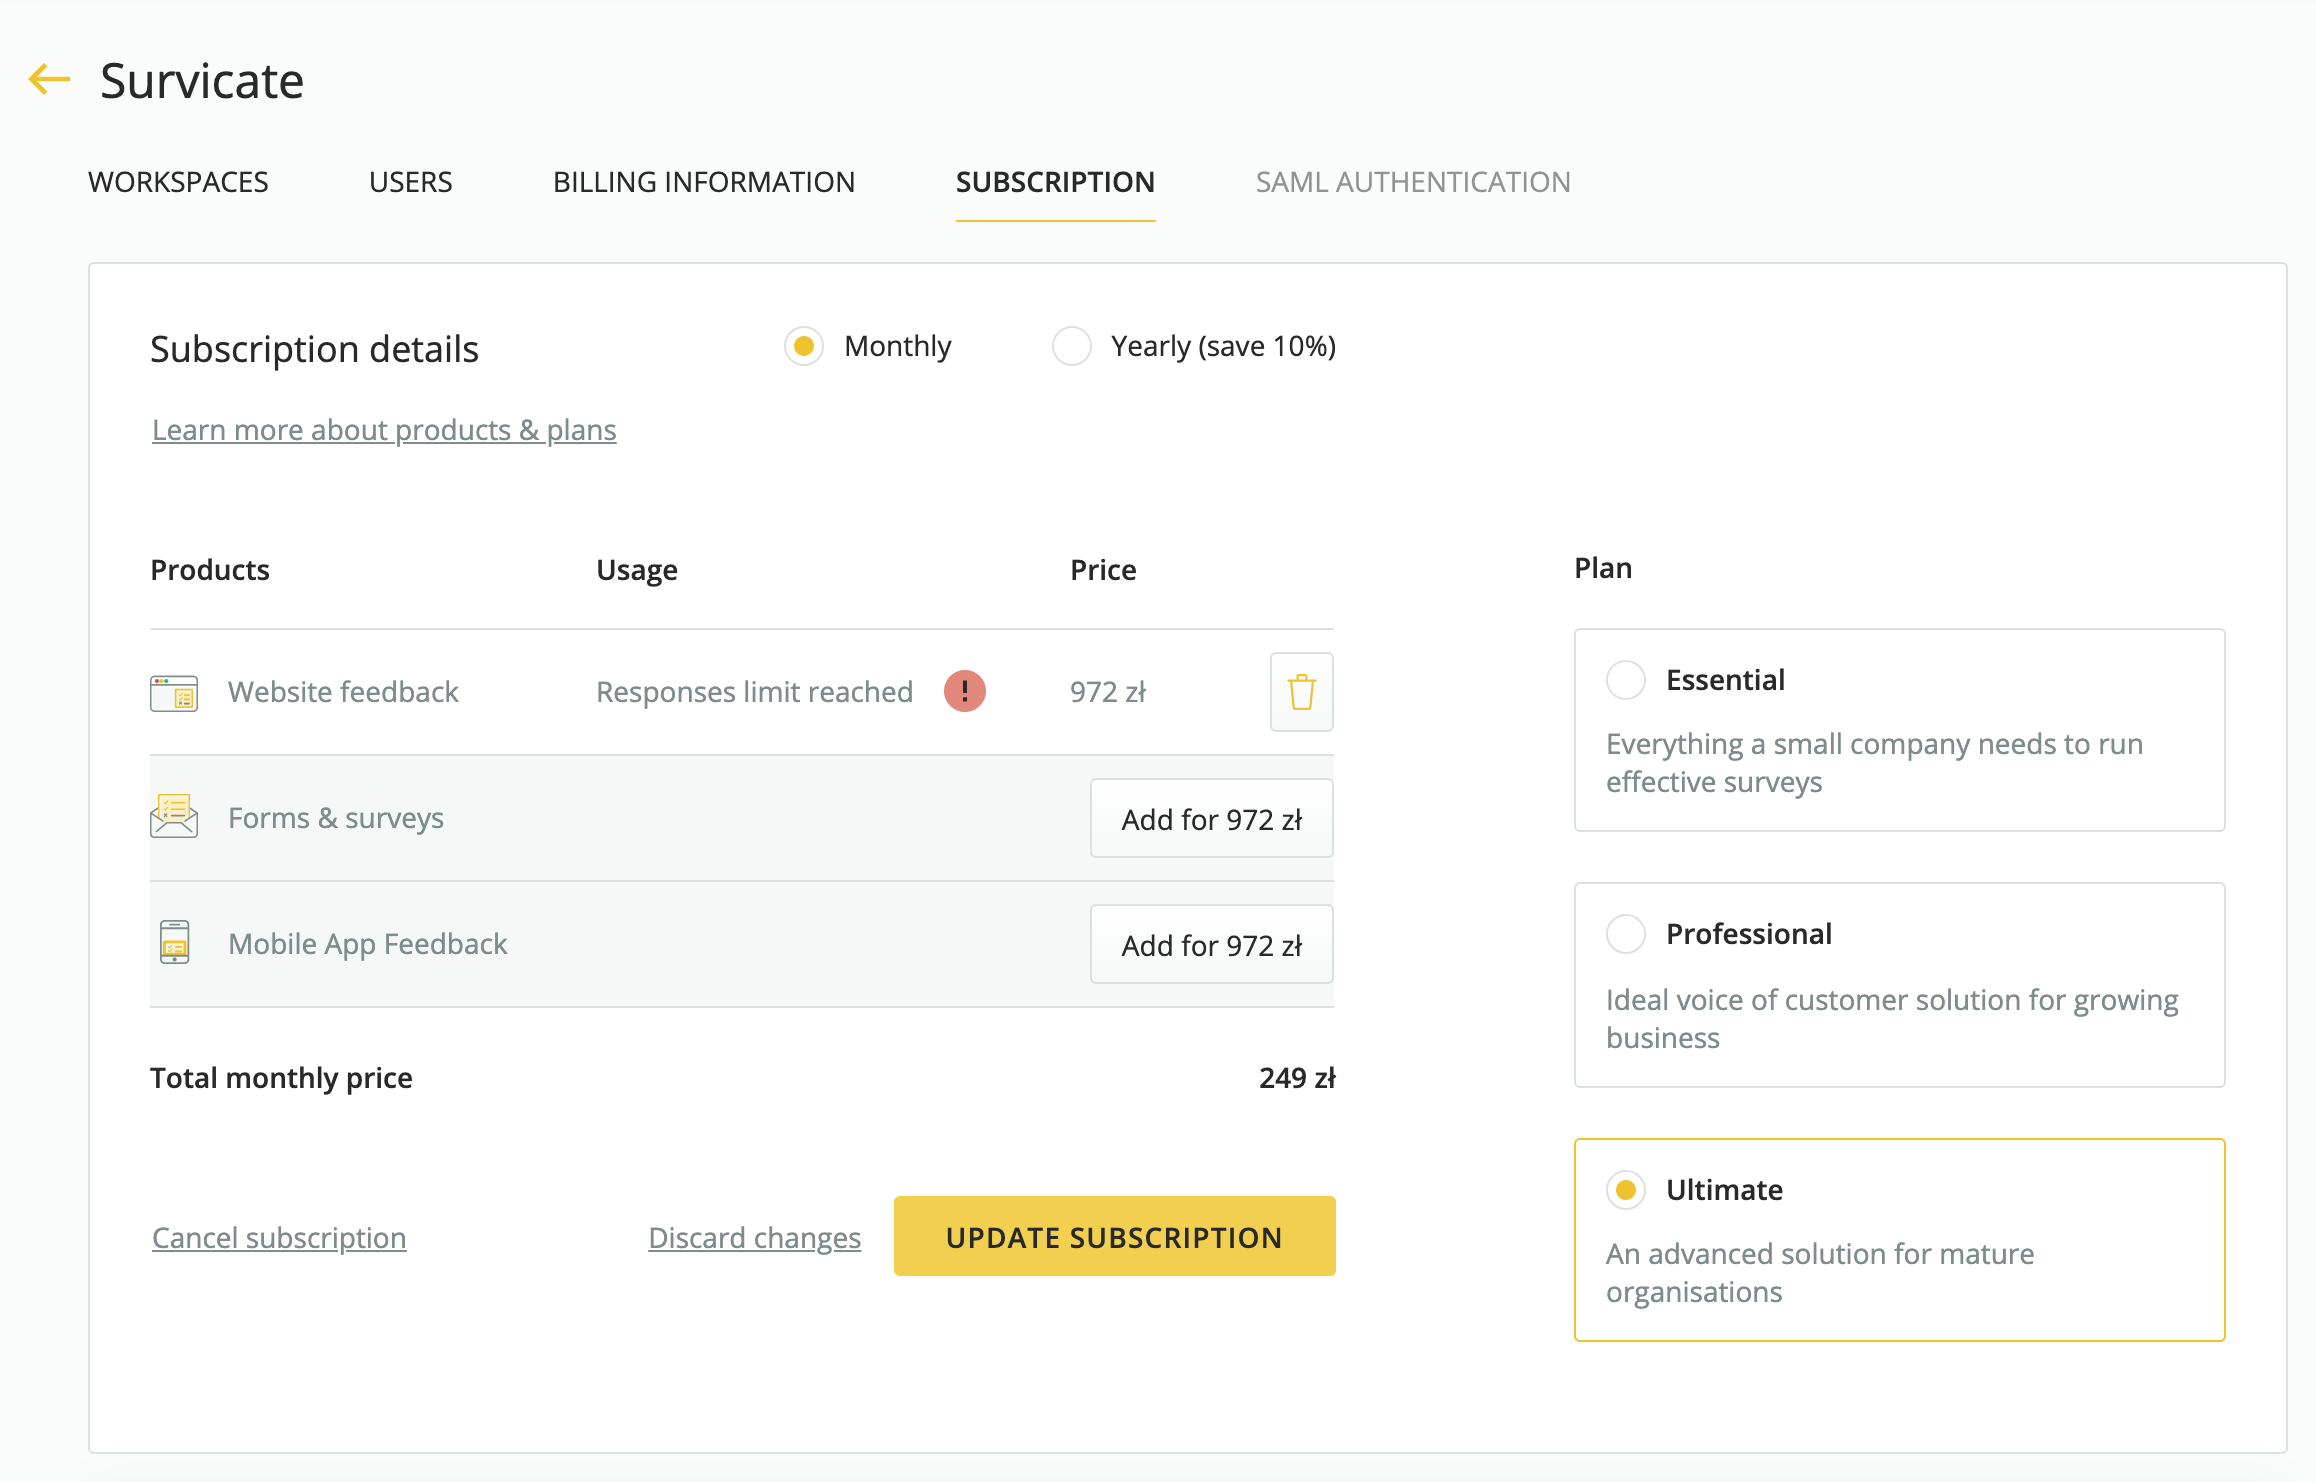This screenshot has height=1482, width=2316.
Task: Open the Billing Information tab
Action: pyautogui.click(x=704, y=182)
